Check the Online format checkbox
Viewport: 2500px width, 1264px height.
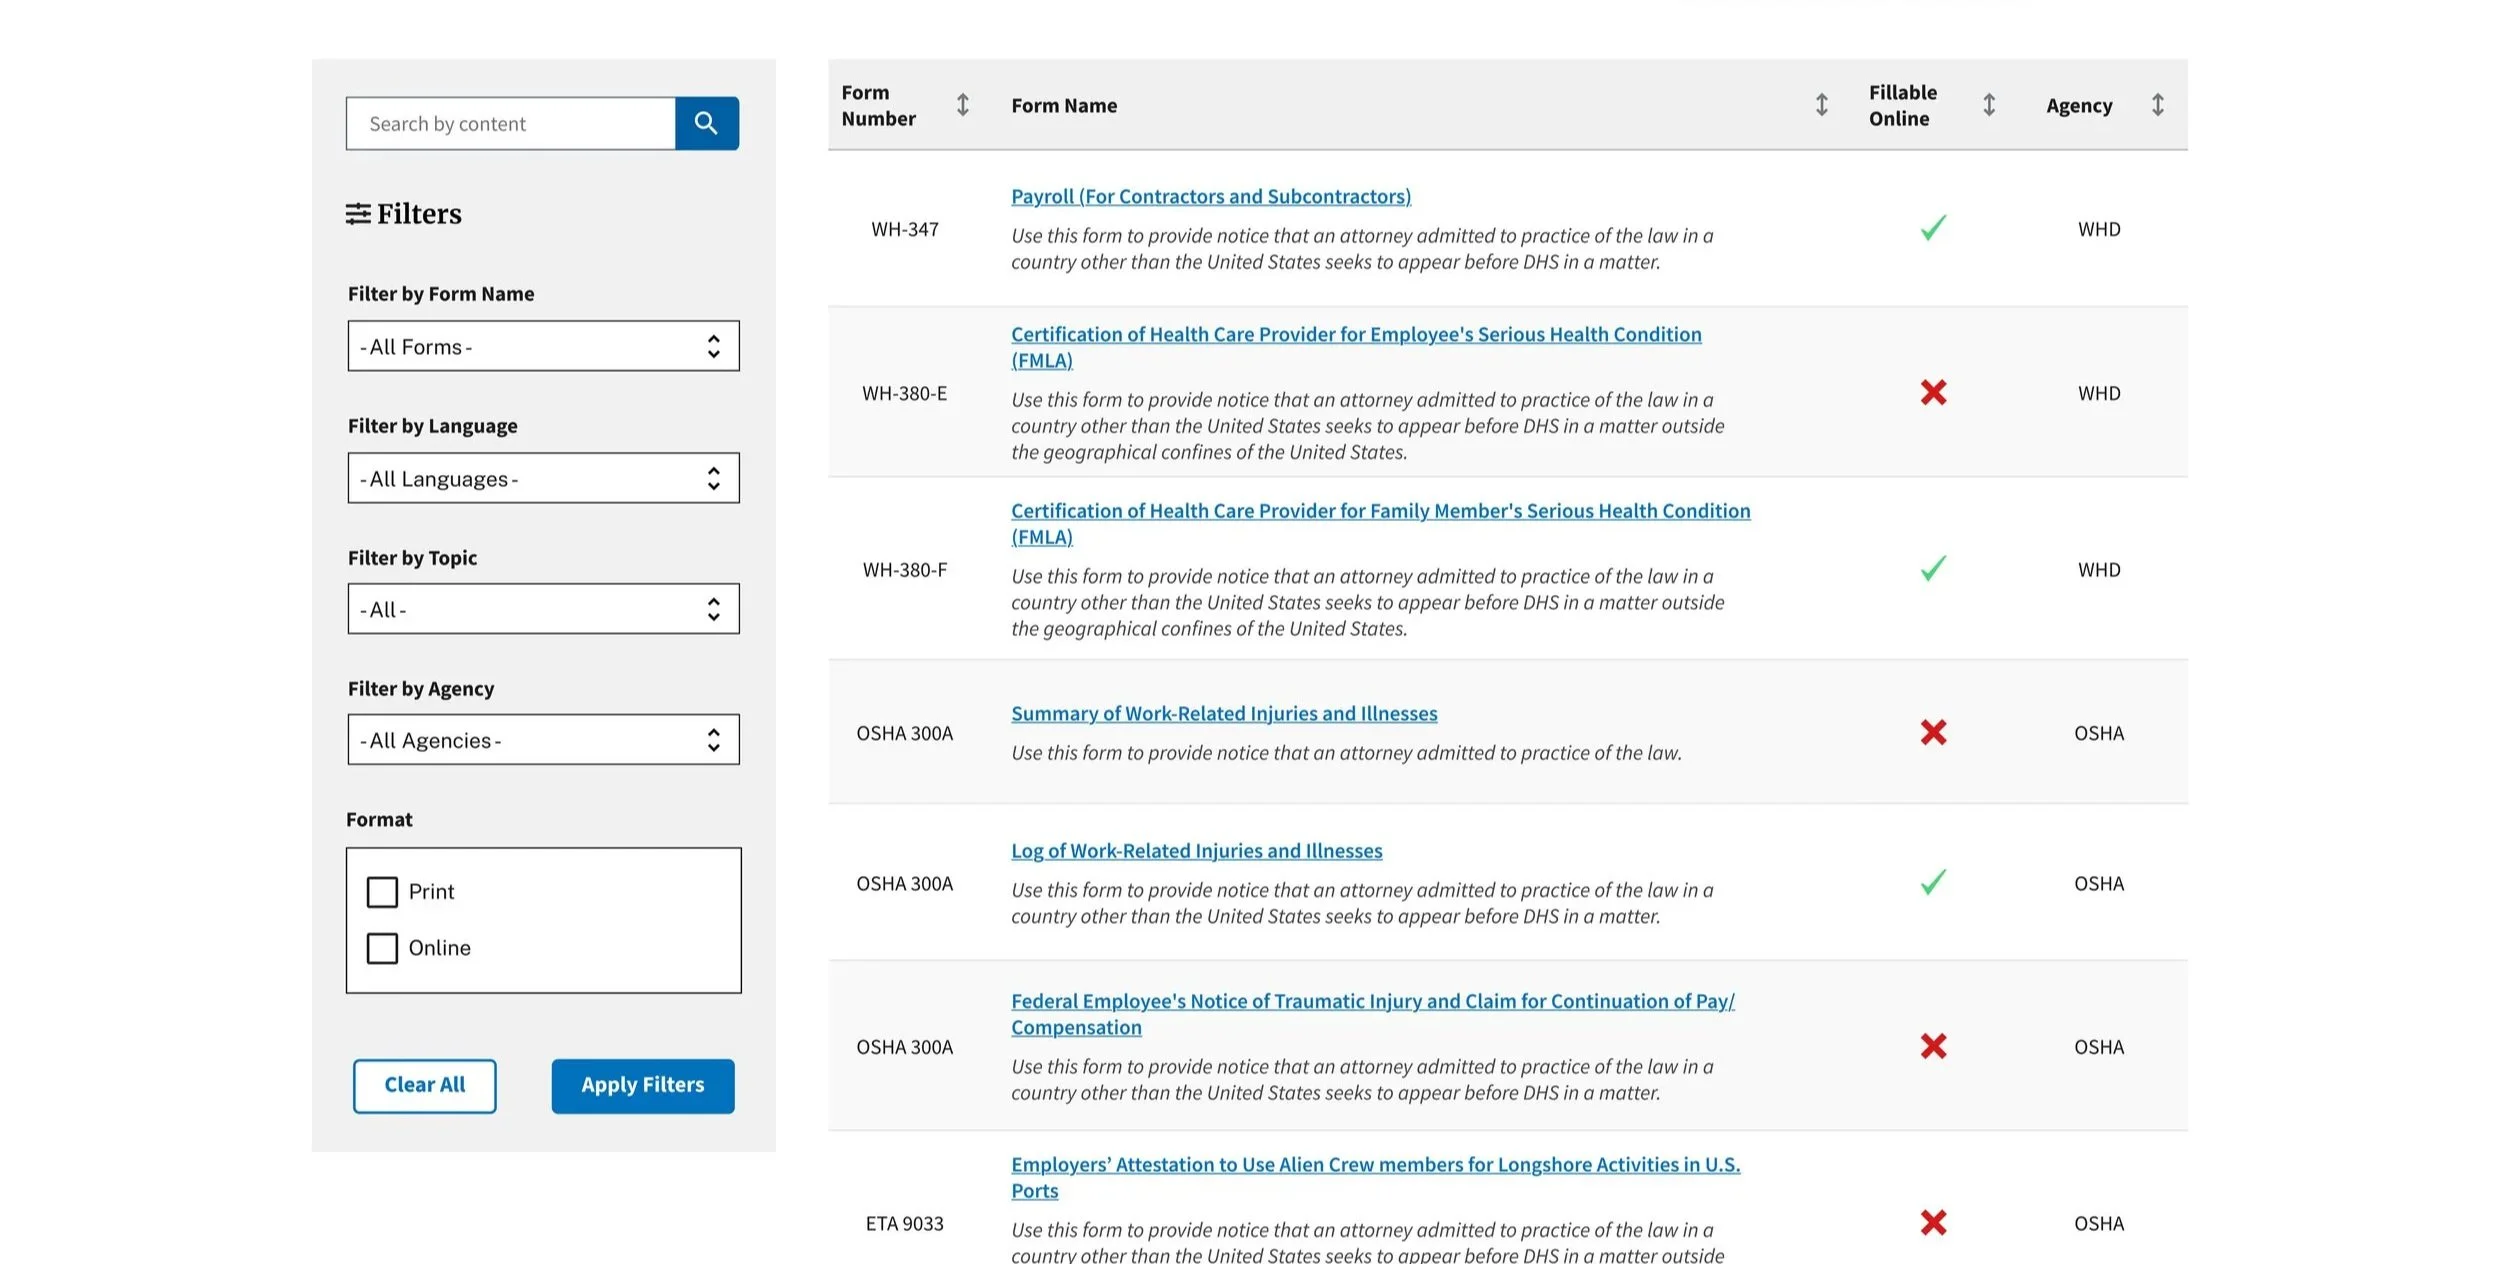(x=382, y=948)
